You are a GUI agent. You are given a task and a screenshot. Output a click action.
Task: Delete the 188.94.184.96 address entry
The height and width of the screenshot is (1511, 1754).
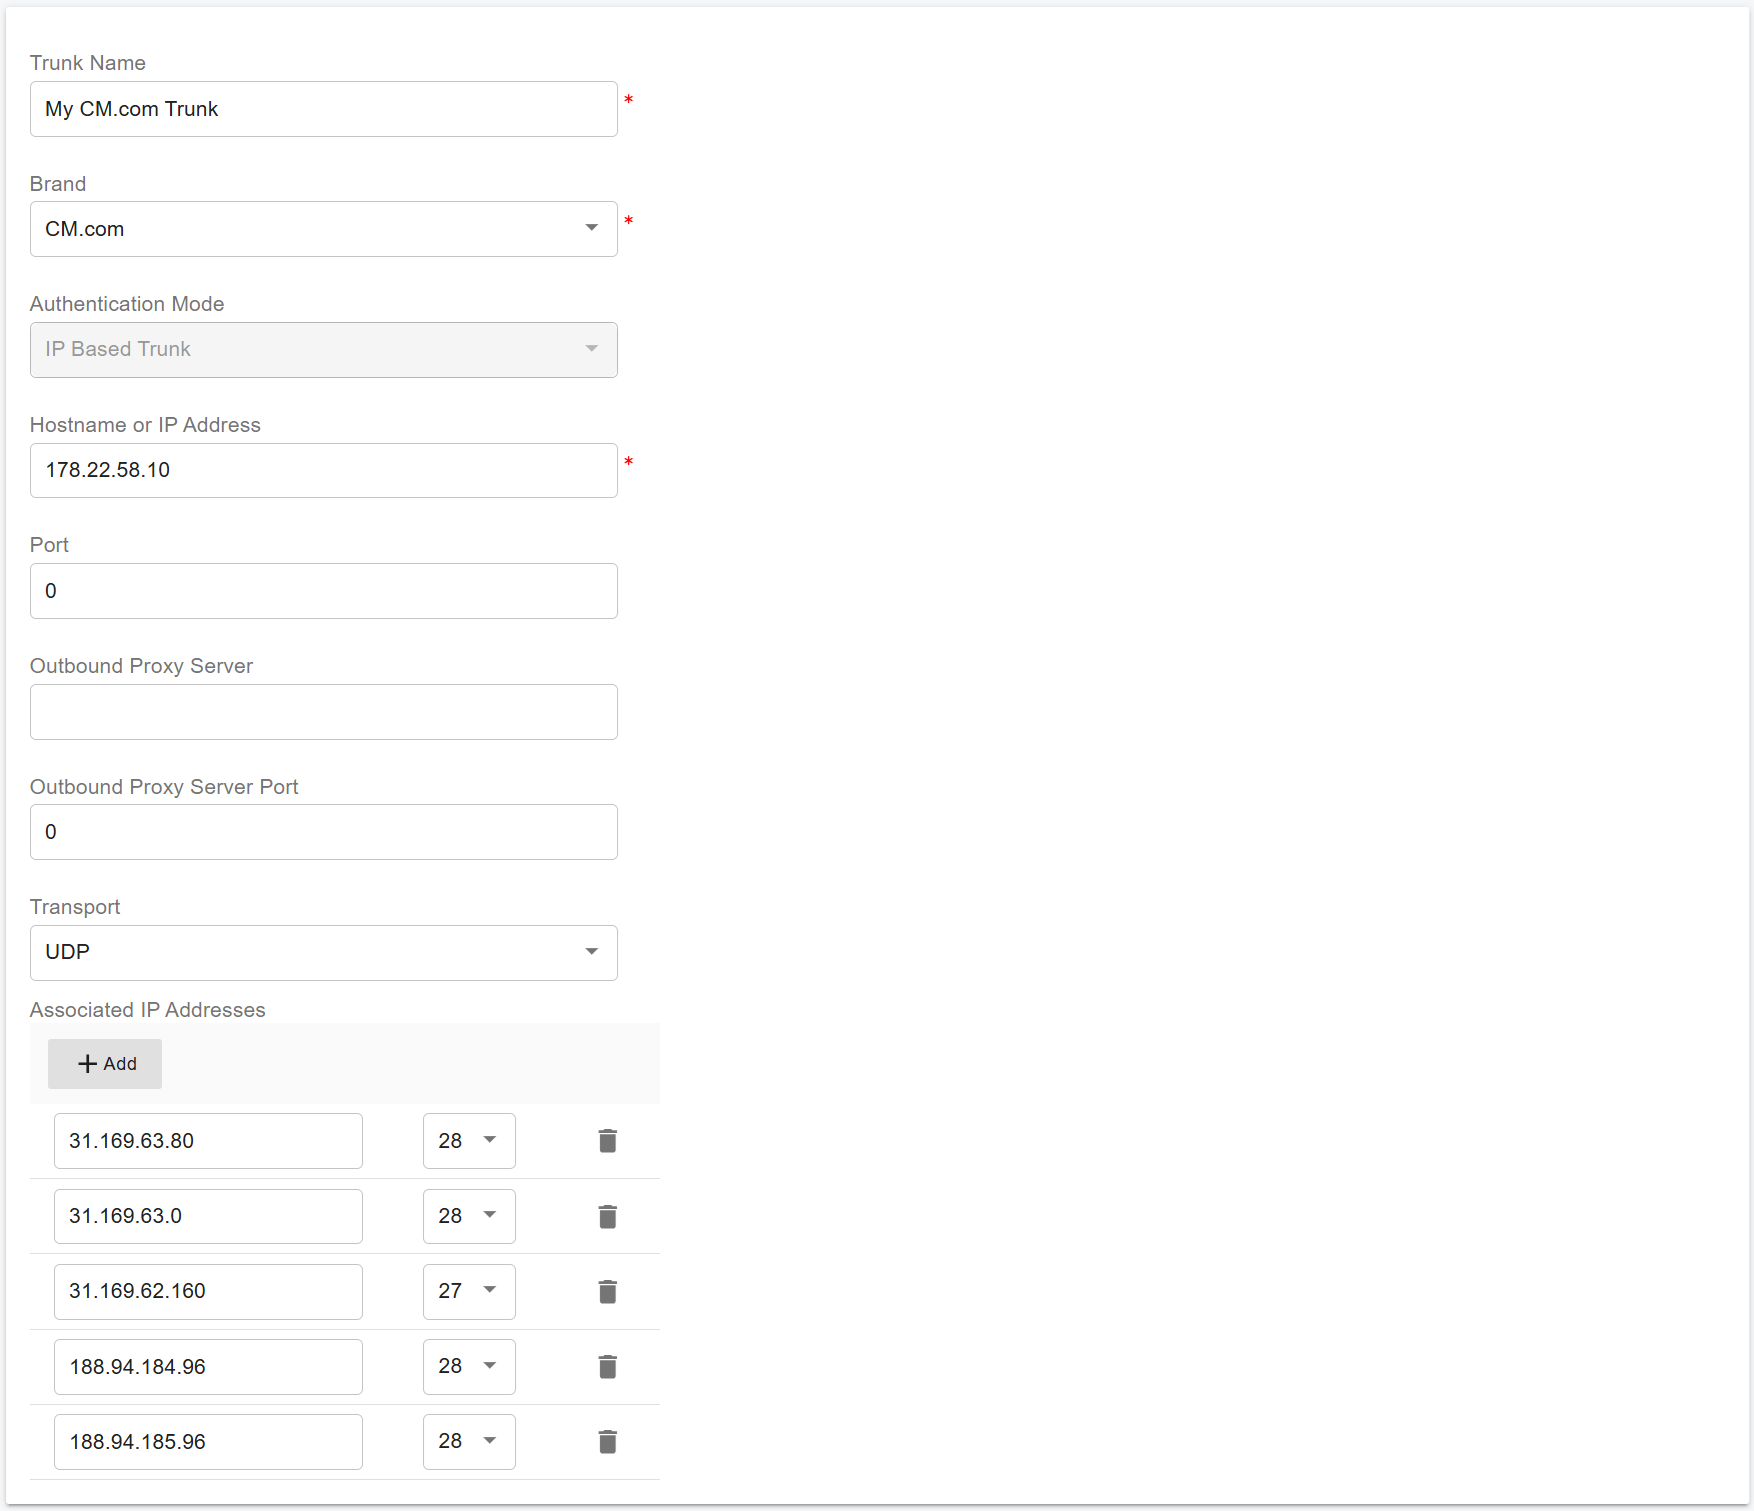pos(607,1366)
